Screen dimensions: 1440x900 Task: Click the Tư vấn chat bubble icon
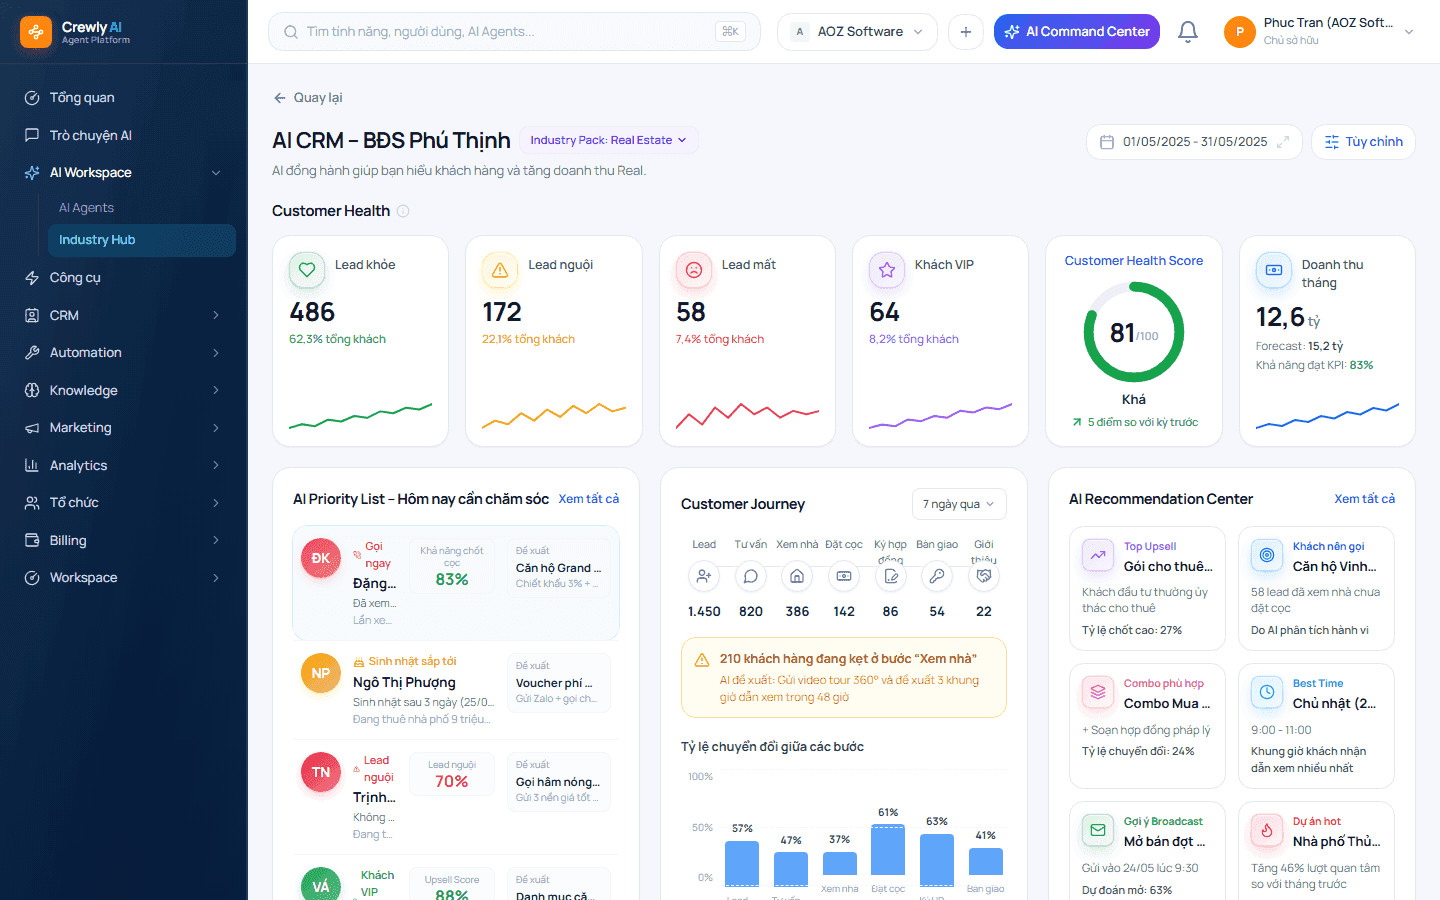751,576
